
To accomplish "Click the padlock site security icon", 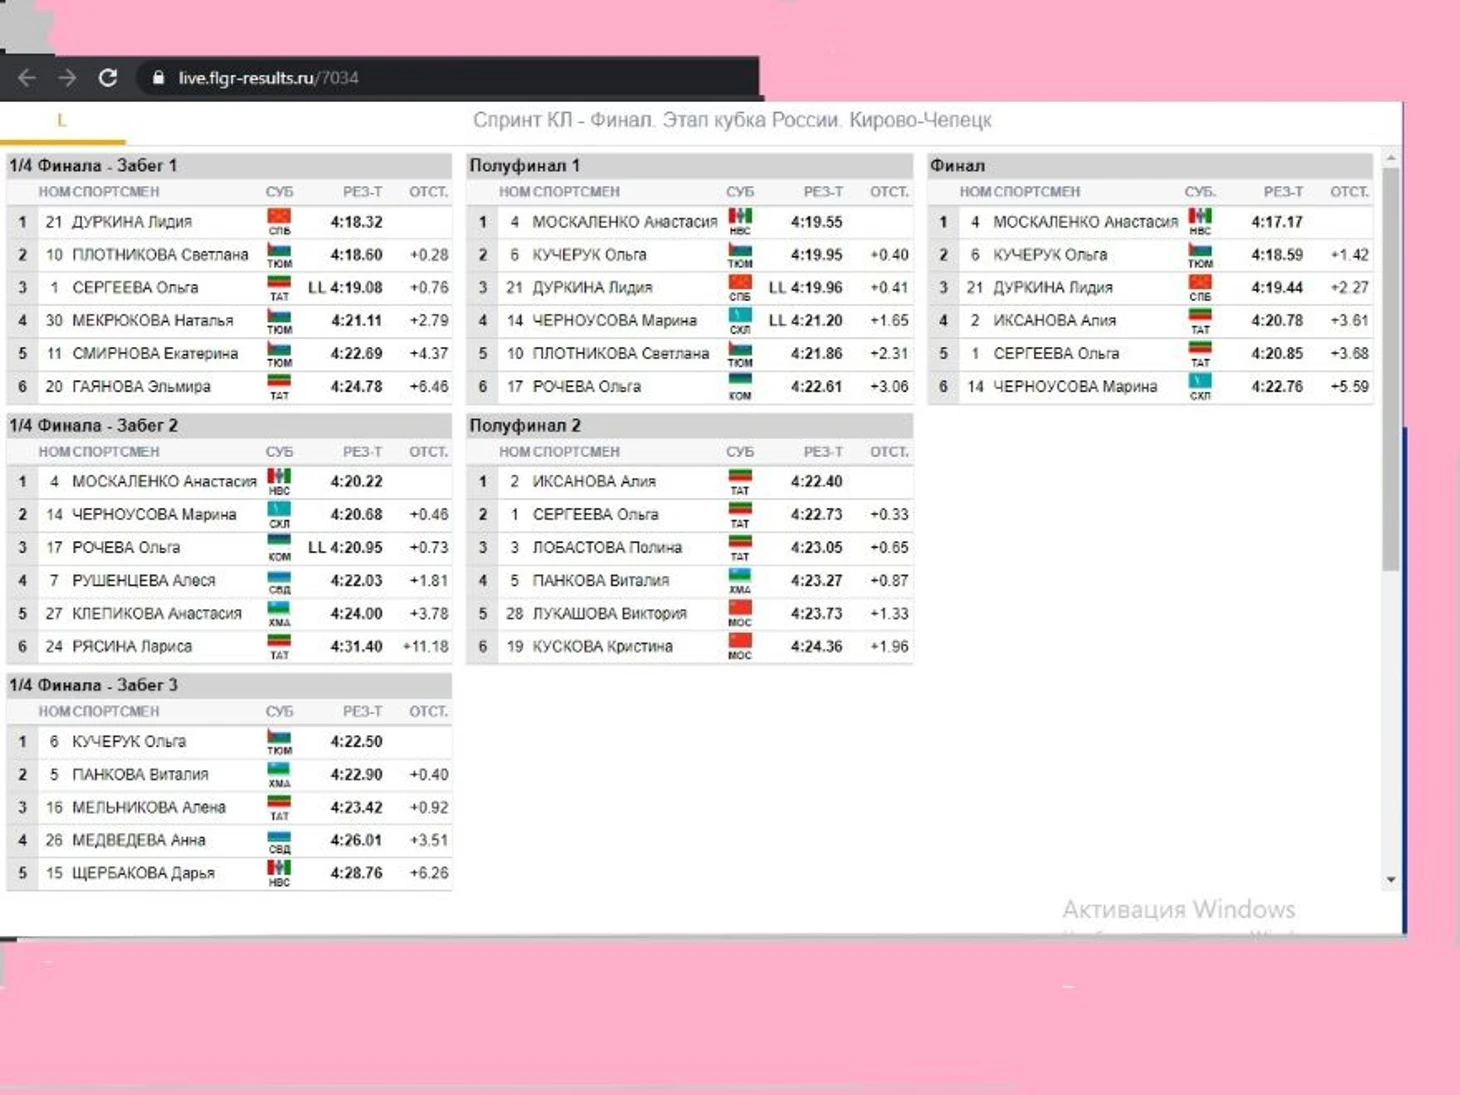I will [158, 78].
